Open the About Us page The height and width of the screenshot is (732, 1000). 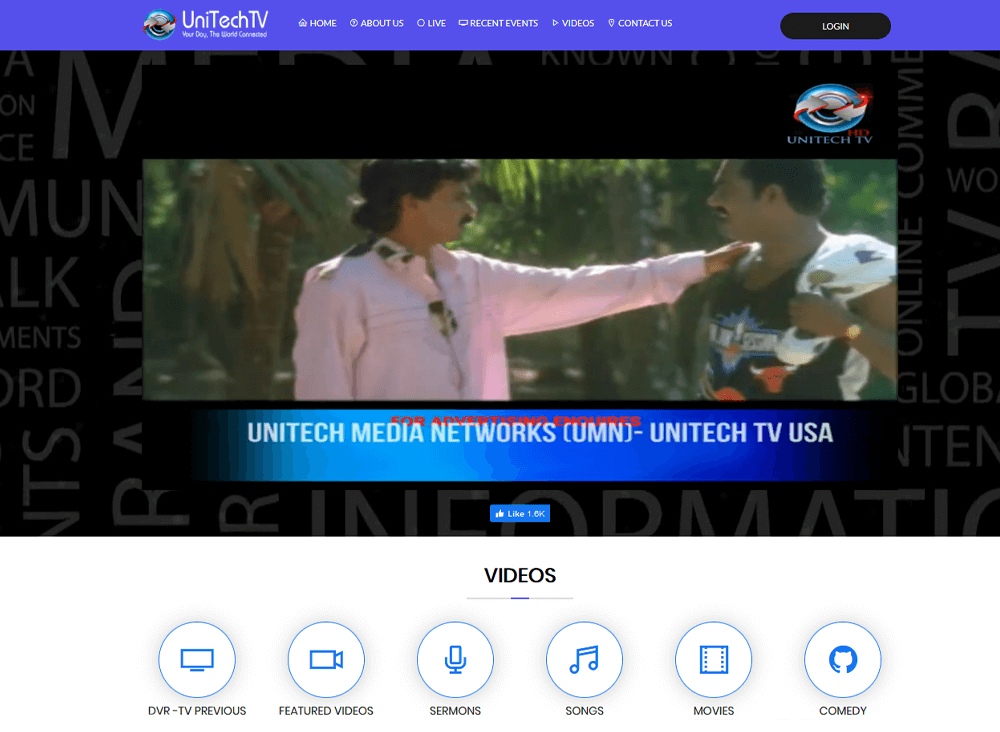(377, 23)
